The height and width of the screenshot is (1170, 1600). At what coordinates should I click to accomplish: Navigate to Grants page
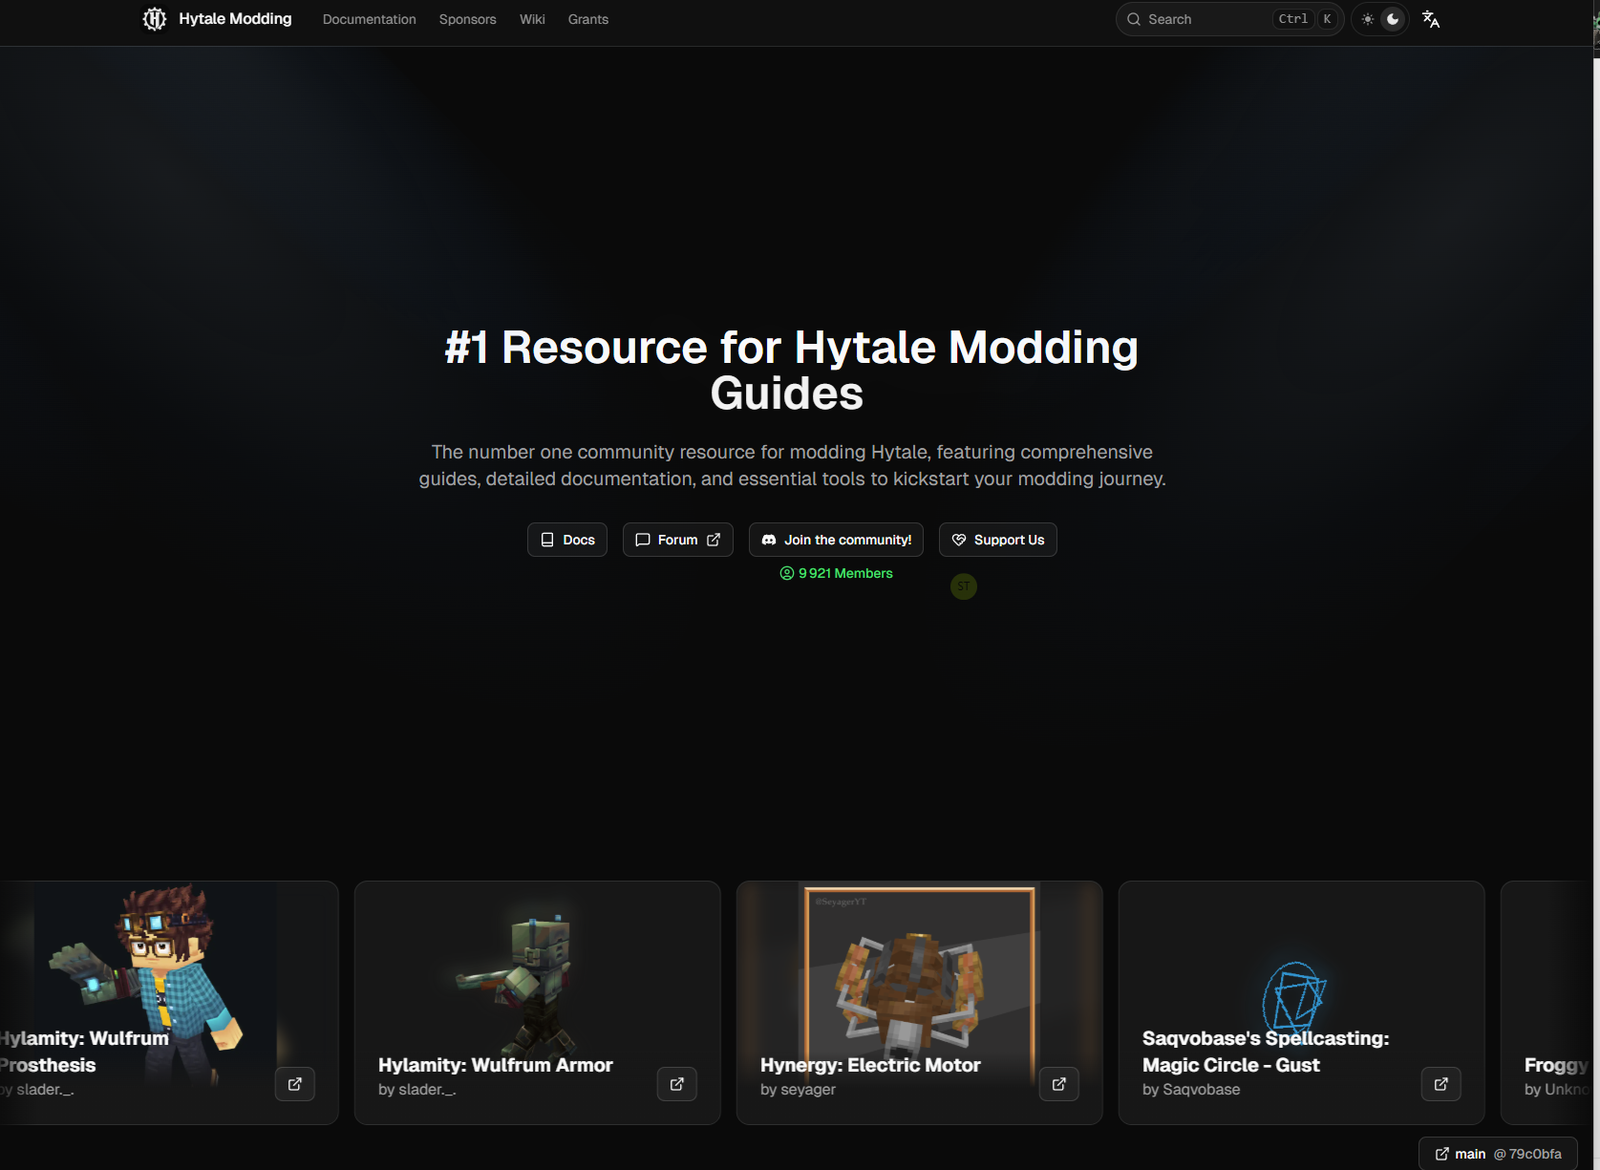(x=588, y=19)
